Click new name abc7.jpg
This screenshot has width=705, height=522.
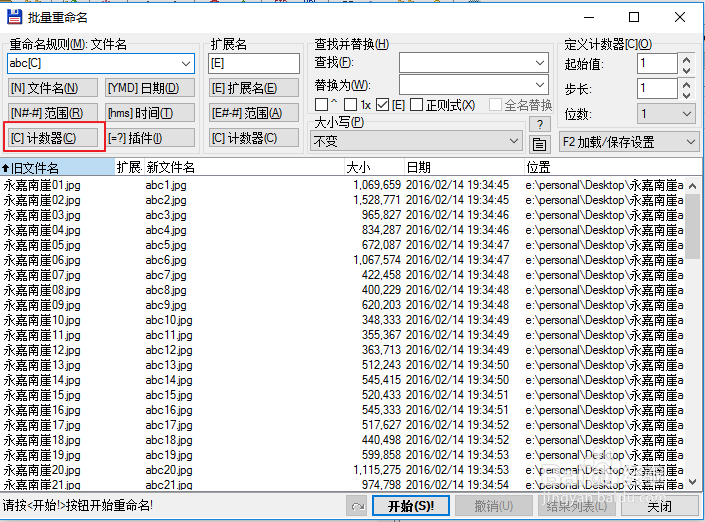[x=166, y=275]
